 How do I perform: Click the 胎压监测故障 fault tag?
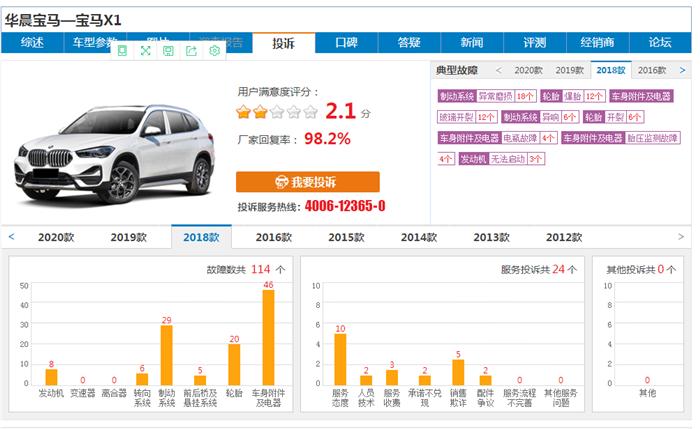point(621,138)
